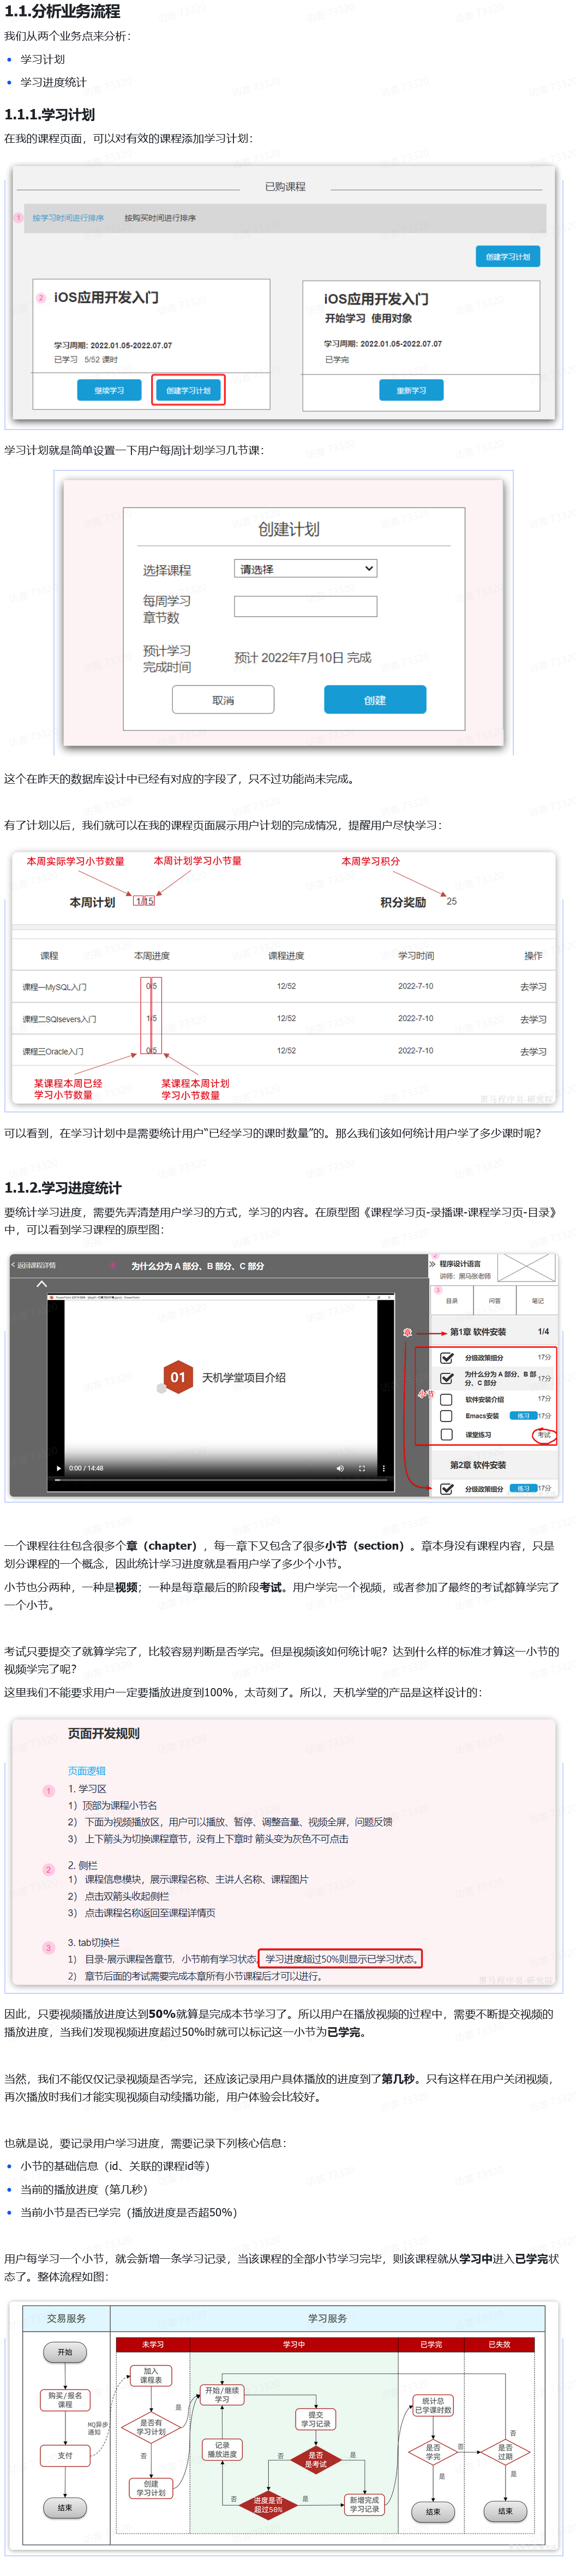
Task: Open the 请选择 course dropdown
Action: (x=305, y=568)
